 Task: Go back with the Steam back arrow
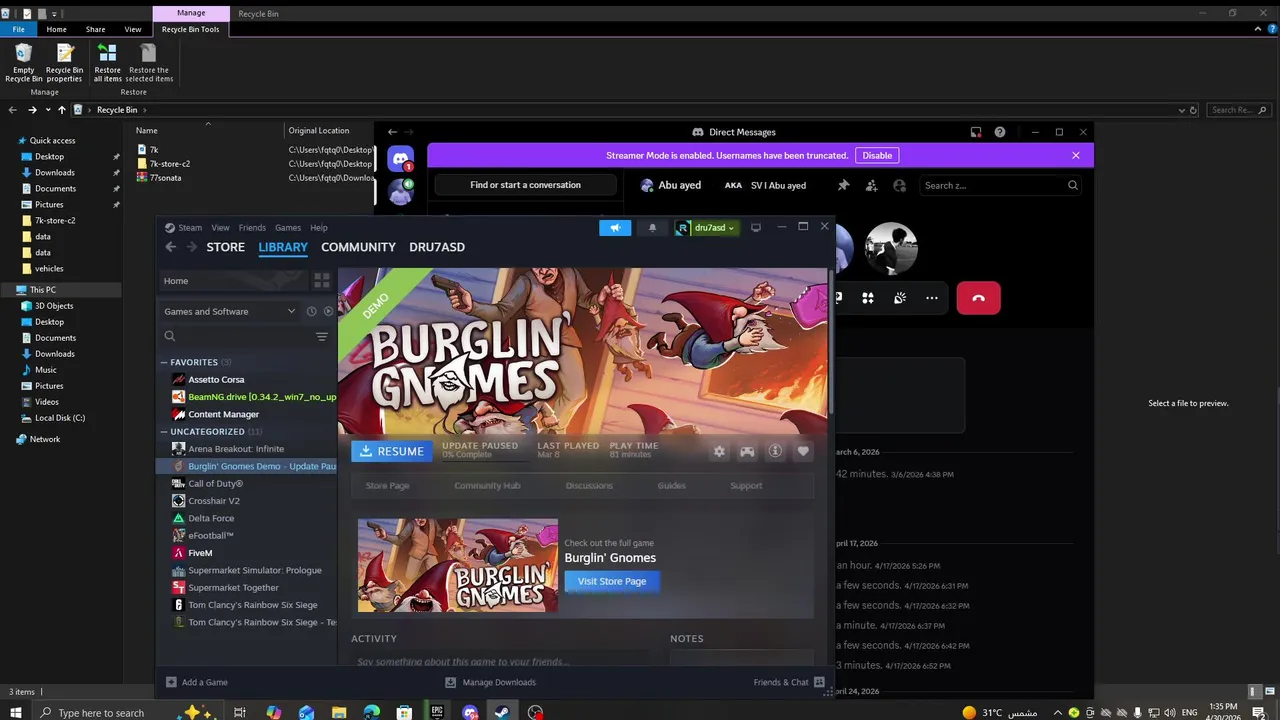coord(170,247)
